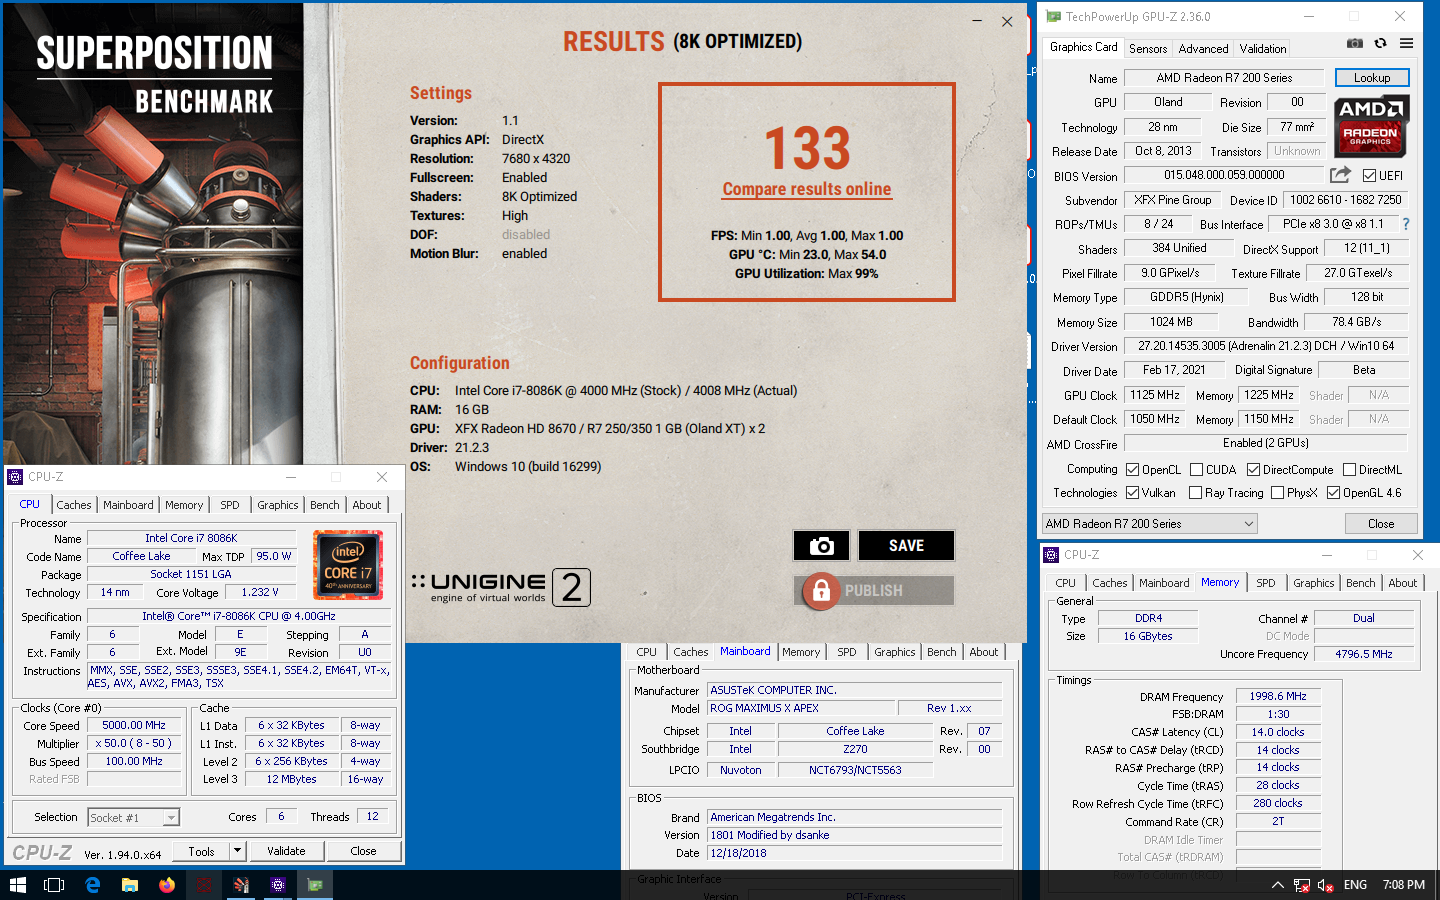Click the BIOS Version value field
Image resolution: width=1440 pixels, height=900 pixels.
pyautogui.click(x=1224, y=175)
